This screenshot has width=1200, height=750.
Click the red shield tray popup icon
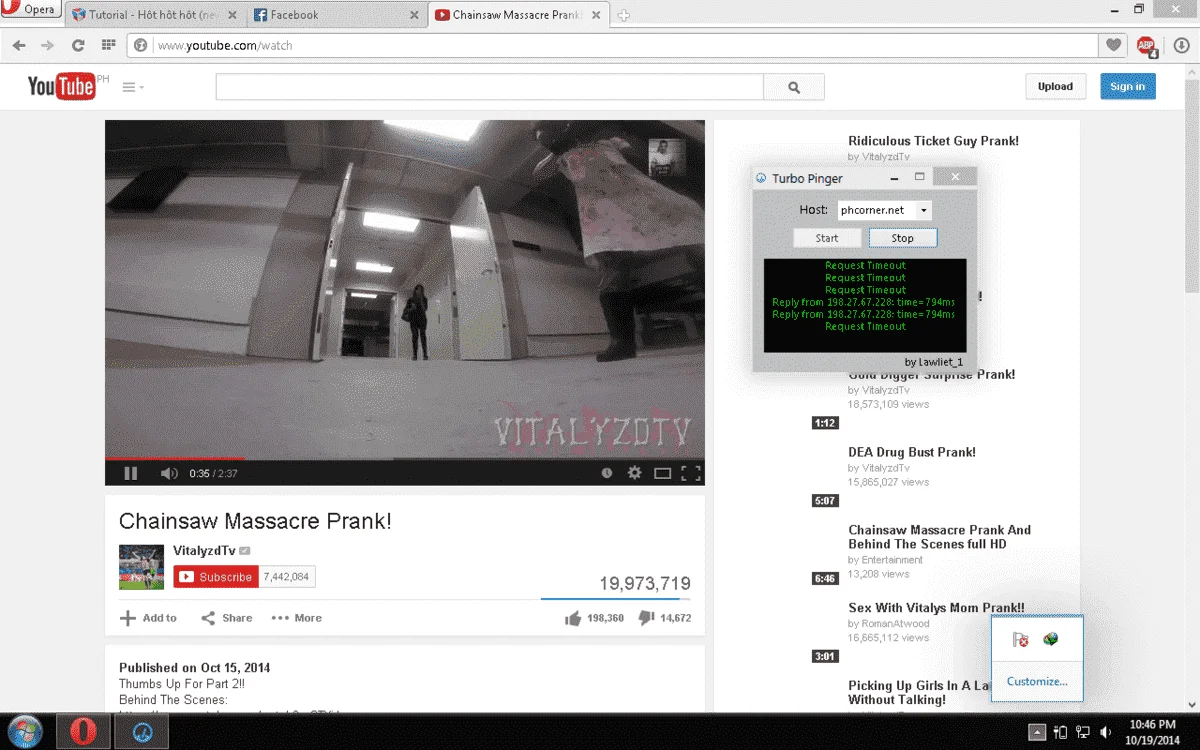[1020, 640]
